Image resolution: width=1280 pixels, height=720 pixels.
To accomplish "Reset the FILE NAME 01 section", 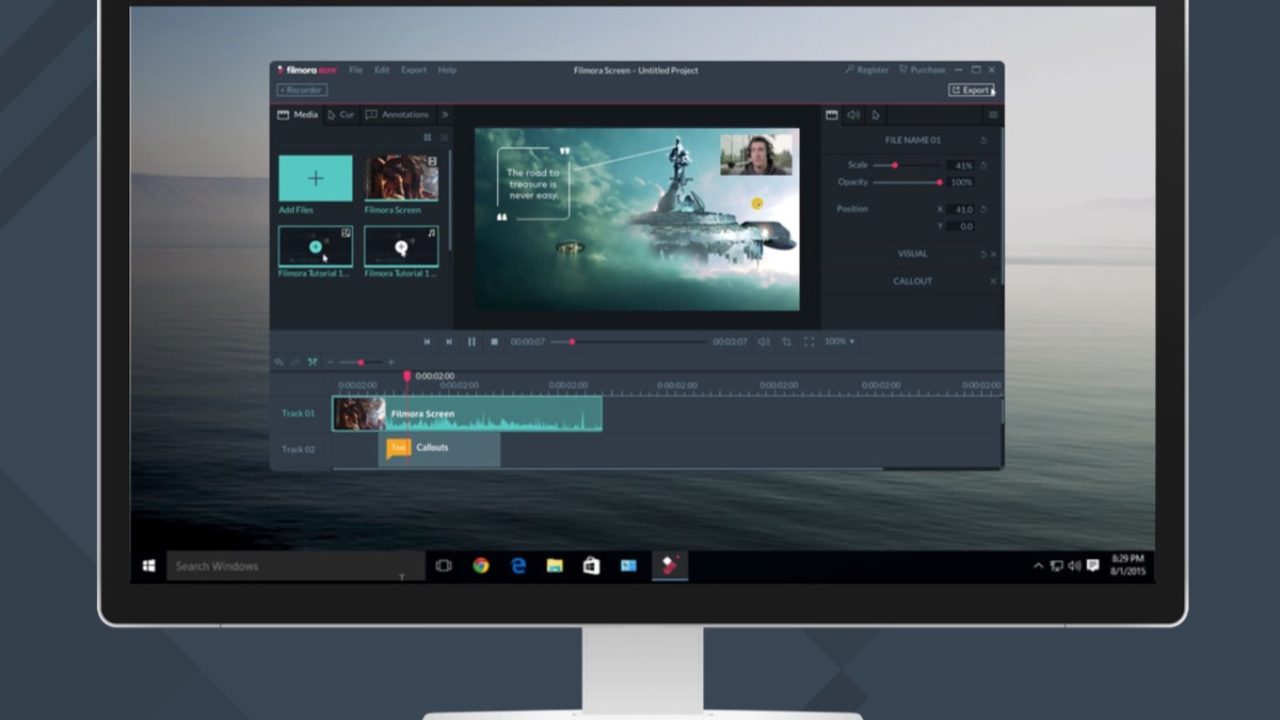I will pyautogui.click(x=984, y=141).
